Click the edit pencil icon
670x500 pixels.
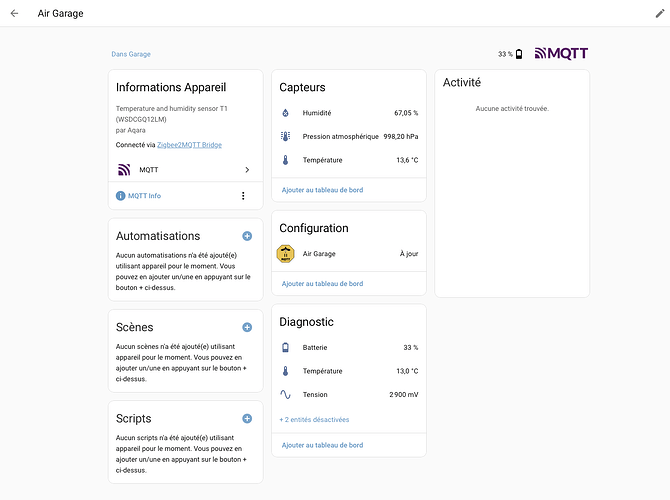pyautogui.click(x=659, y=14)
